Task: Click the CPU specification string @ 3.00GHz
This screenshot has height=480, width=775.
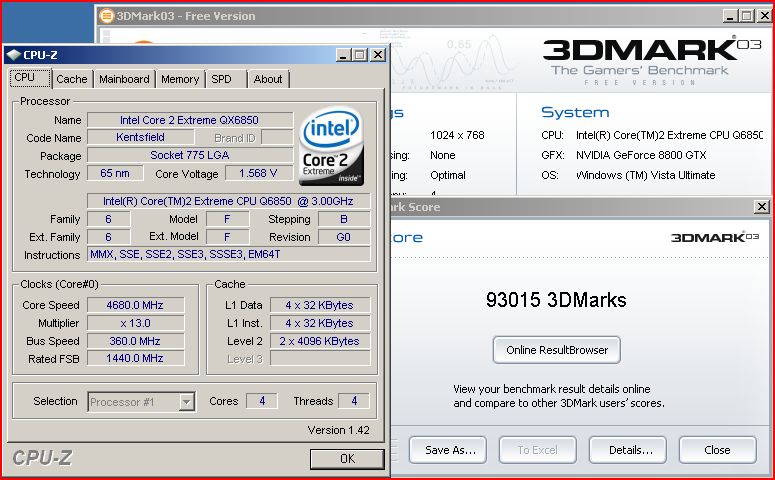Action: (228, 201)
